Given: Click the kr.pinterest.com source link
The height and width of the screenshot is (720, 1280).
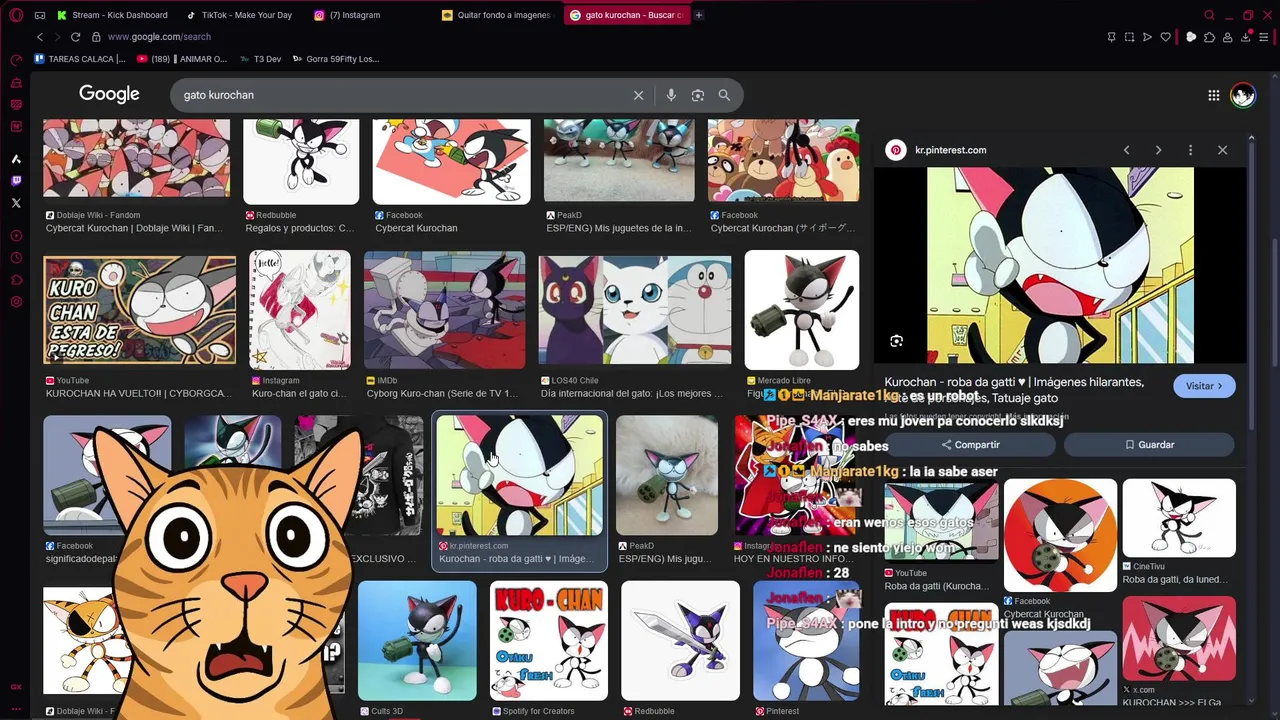Looking at the screenshot, I should click(x=950, y=150).
